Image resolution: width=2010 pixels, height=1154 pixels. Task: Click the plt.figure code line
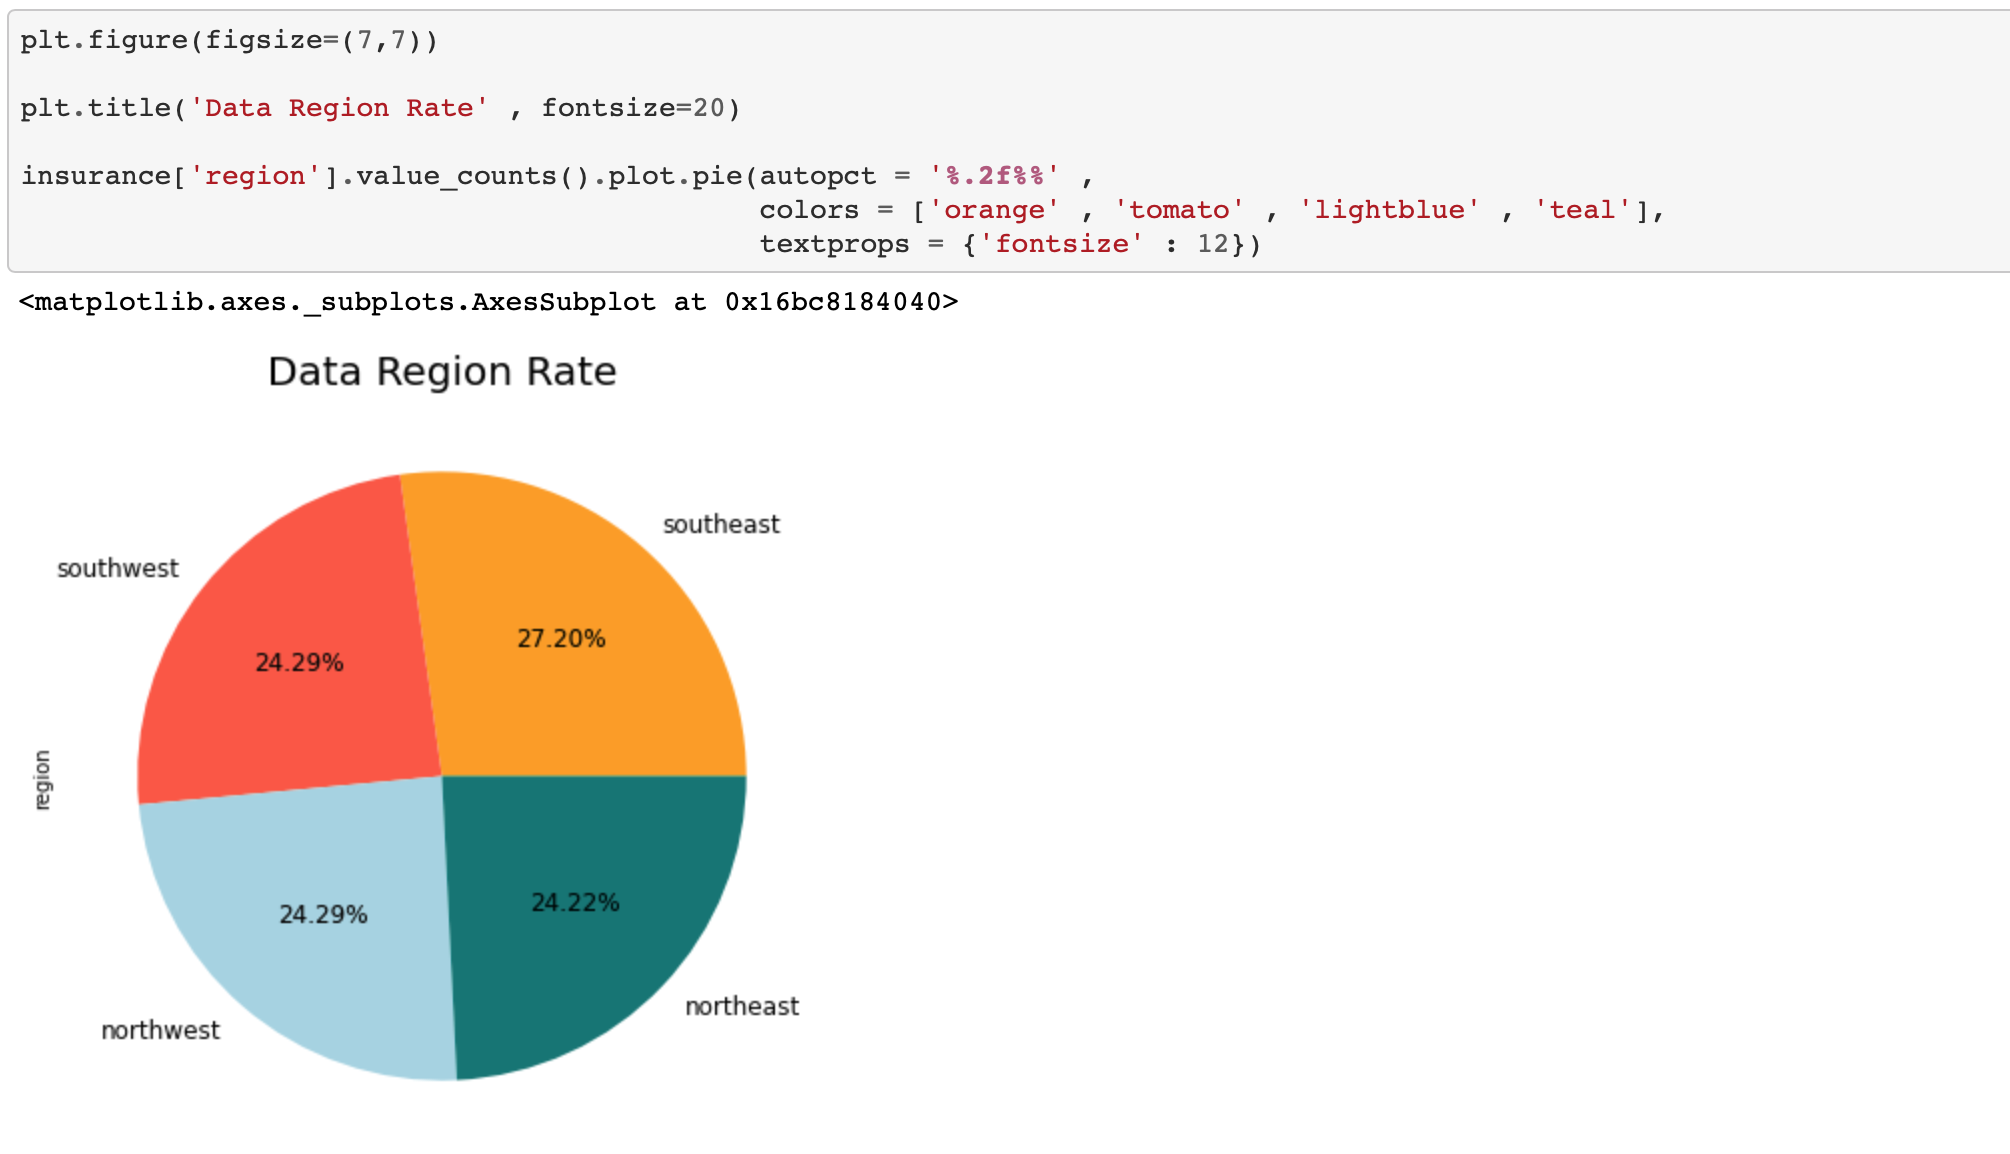click(x=229, y=41)
